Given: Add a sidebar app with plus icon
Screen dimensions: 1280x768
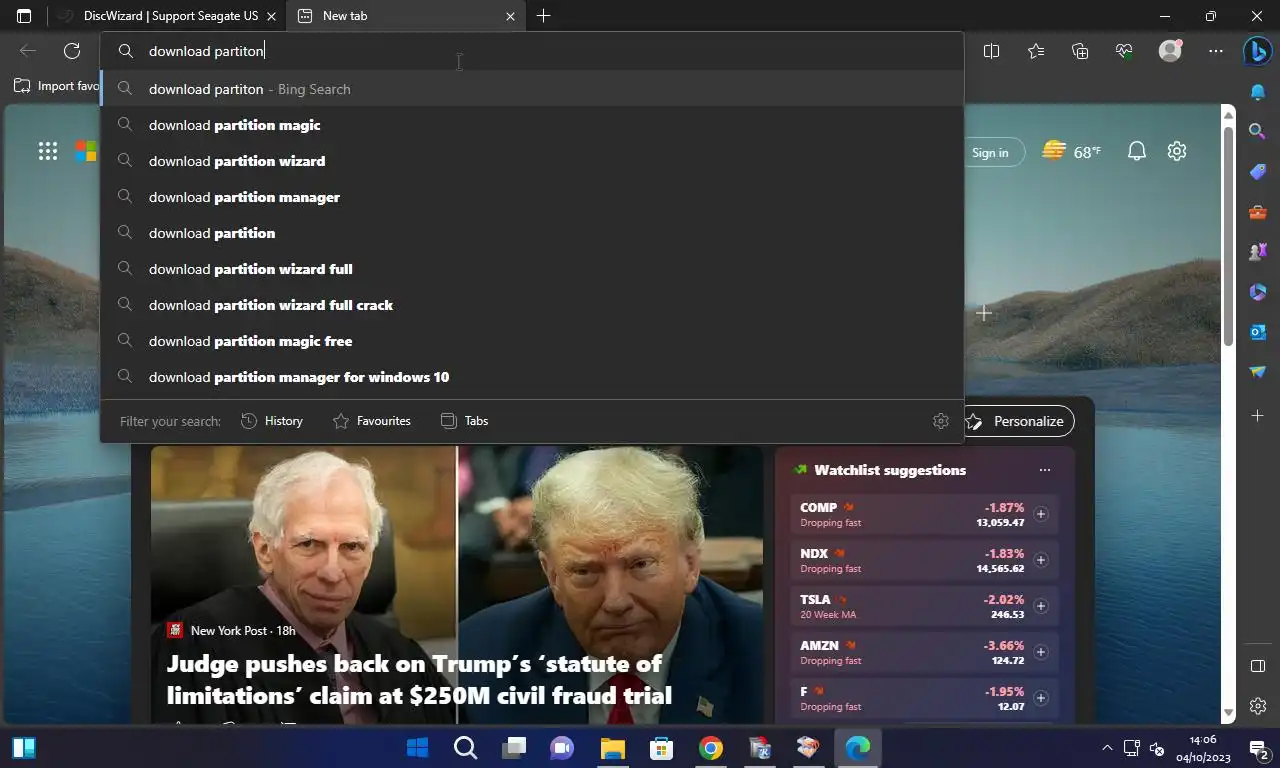Looking at the screenshot, I should coord(1258,415).
